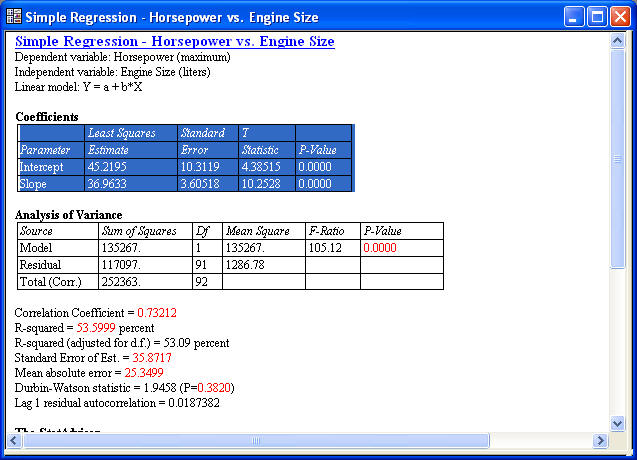Click the F-Ratio value 105.12

tap(325, 248)
